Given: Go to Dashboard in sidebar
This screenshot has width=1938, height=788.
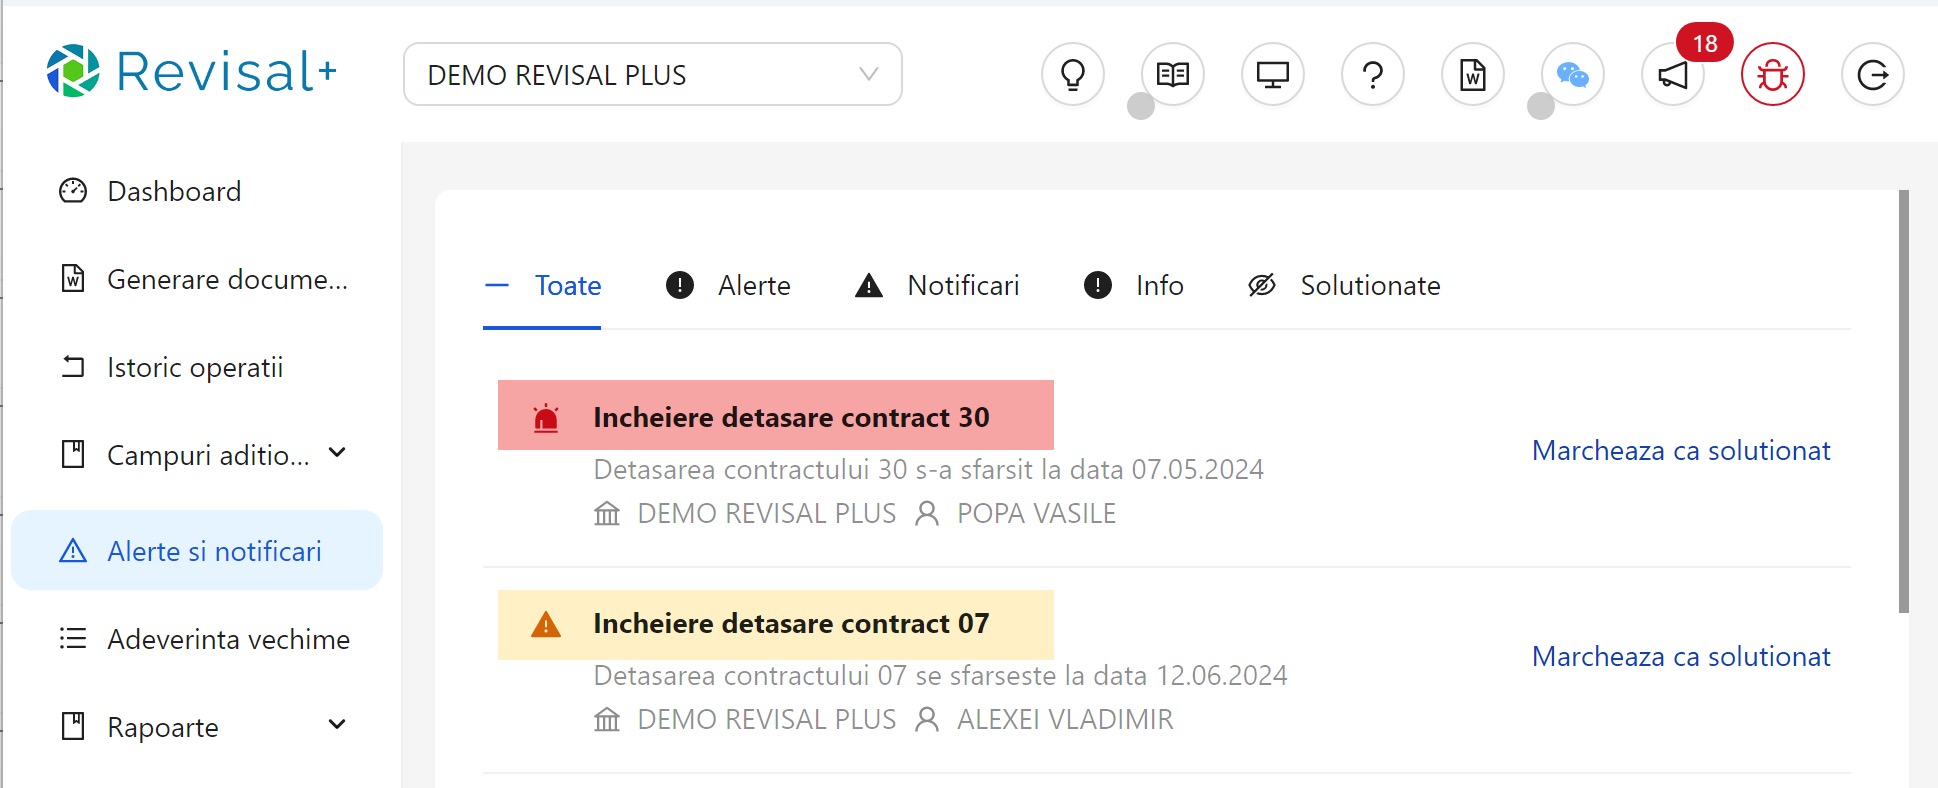Looking at the screenshot, I should point(197,191).
